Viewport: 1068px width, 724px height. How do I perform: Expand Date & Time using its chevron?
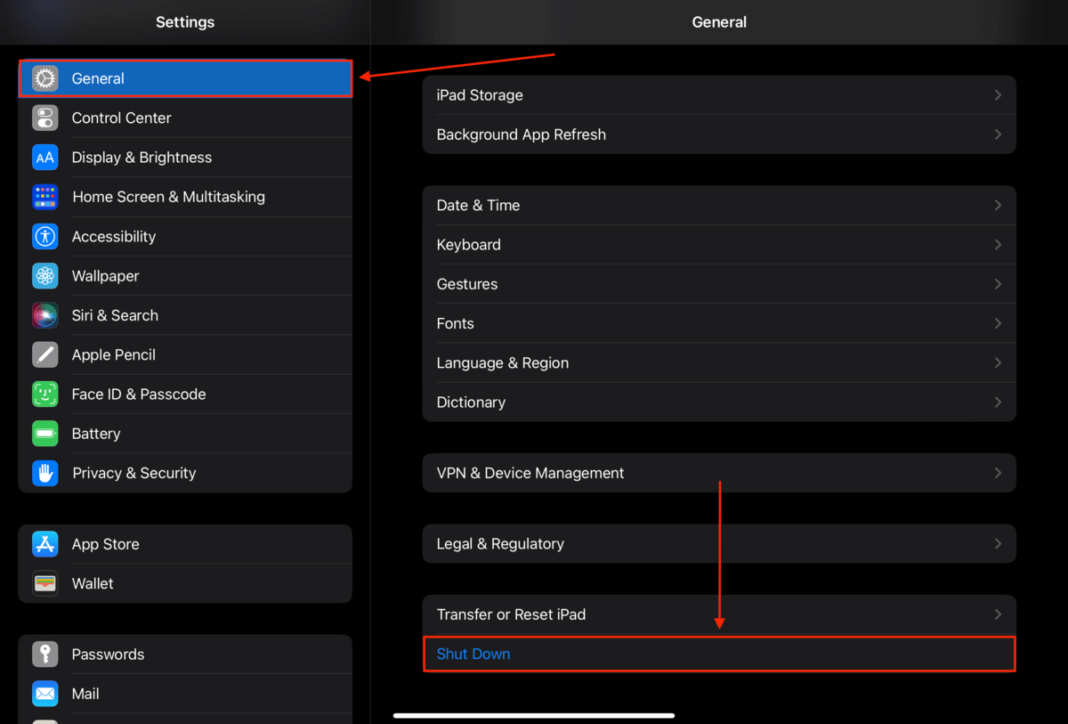tap(997, 205)
